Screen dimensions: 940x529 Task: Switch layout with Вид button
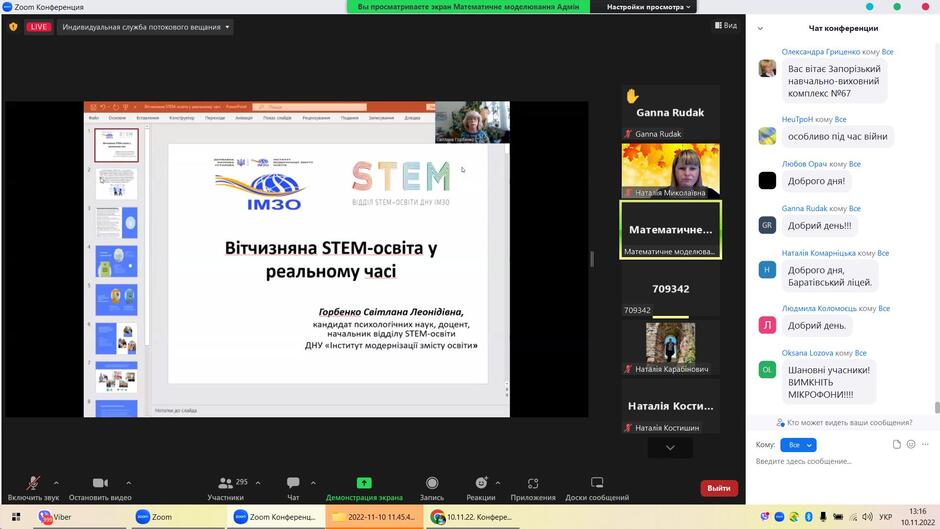point(725,25)
